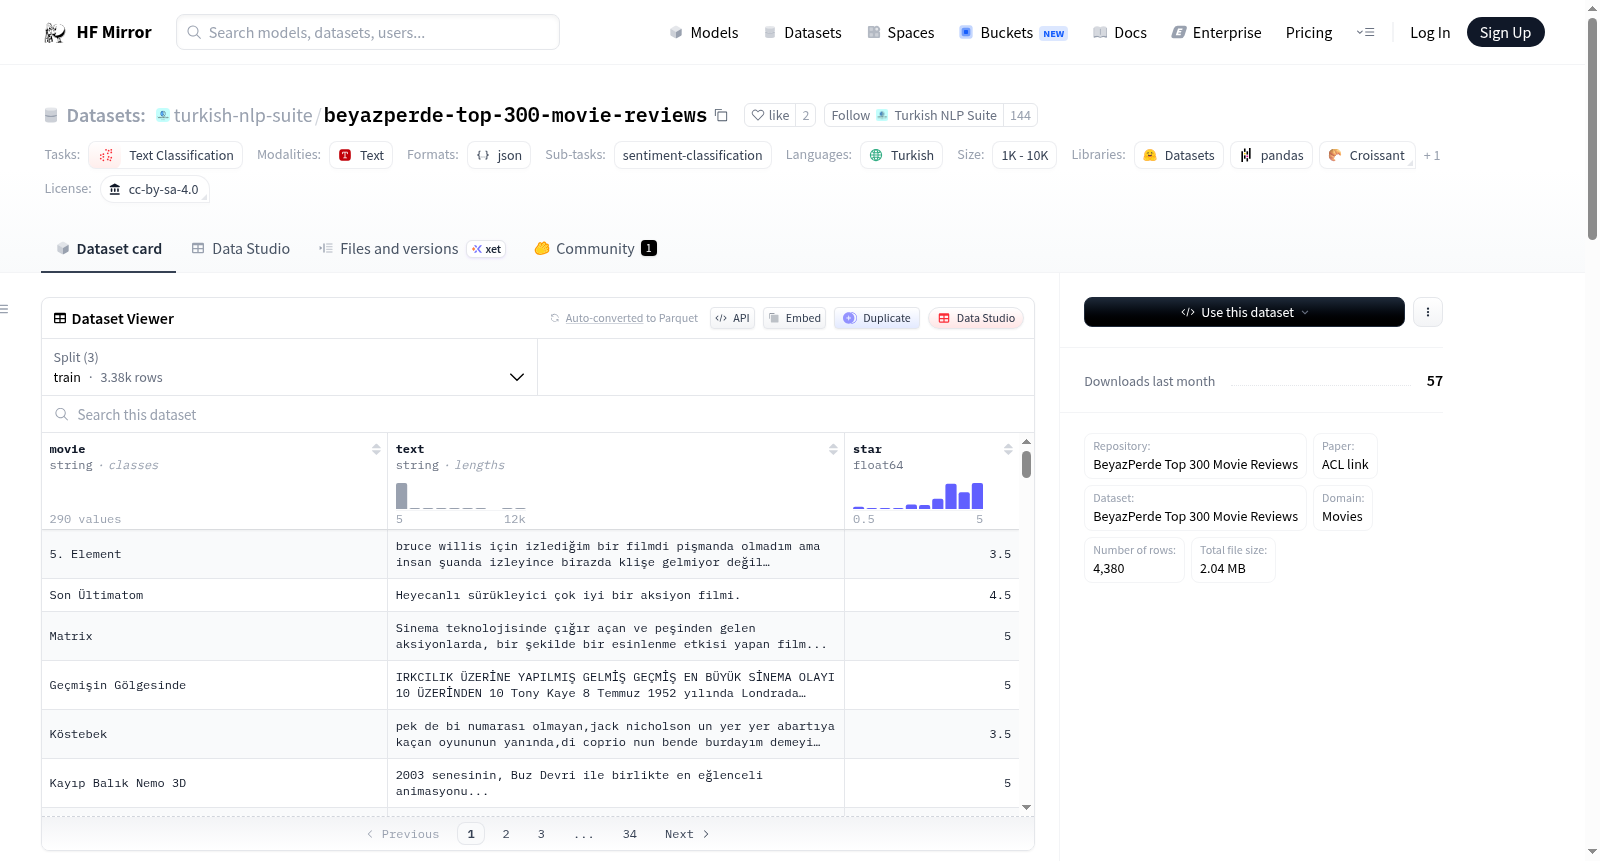Viewport: 1600px width, 861px height.
Task: Go to Datasets in top navigation
Action: [x=803, y=33]
